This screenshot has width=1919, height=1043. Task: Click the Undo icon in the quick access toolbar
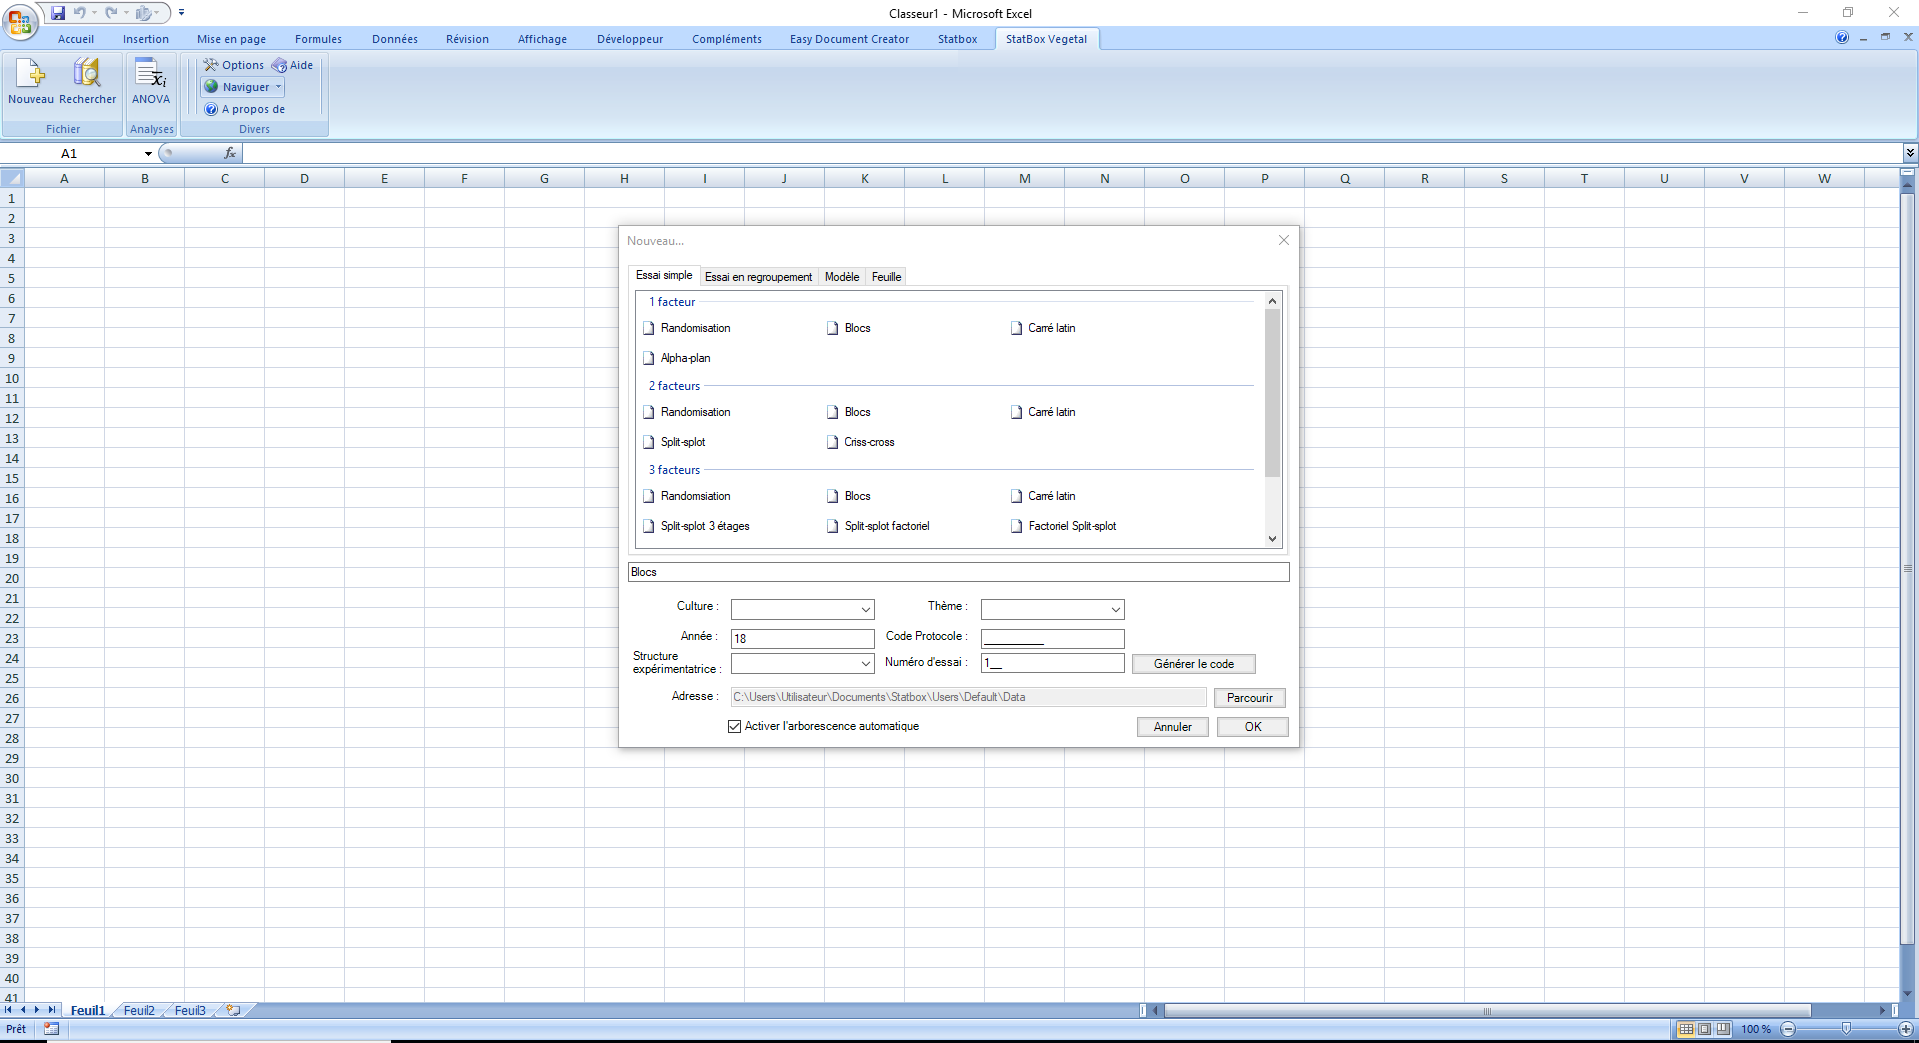pyautogui.click(x=80, y=13)
